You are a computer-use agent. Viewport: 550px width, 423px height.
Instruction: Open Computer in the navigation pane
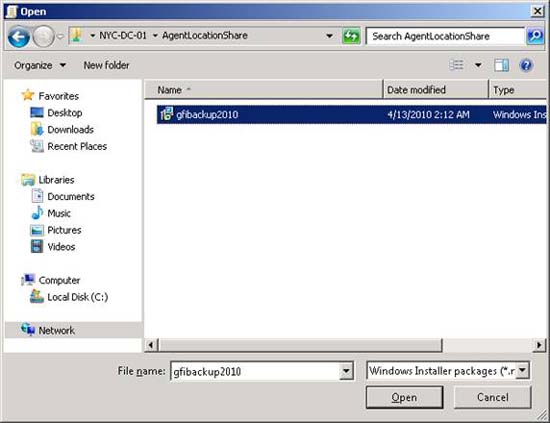click(59, 281)
